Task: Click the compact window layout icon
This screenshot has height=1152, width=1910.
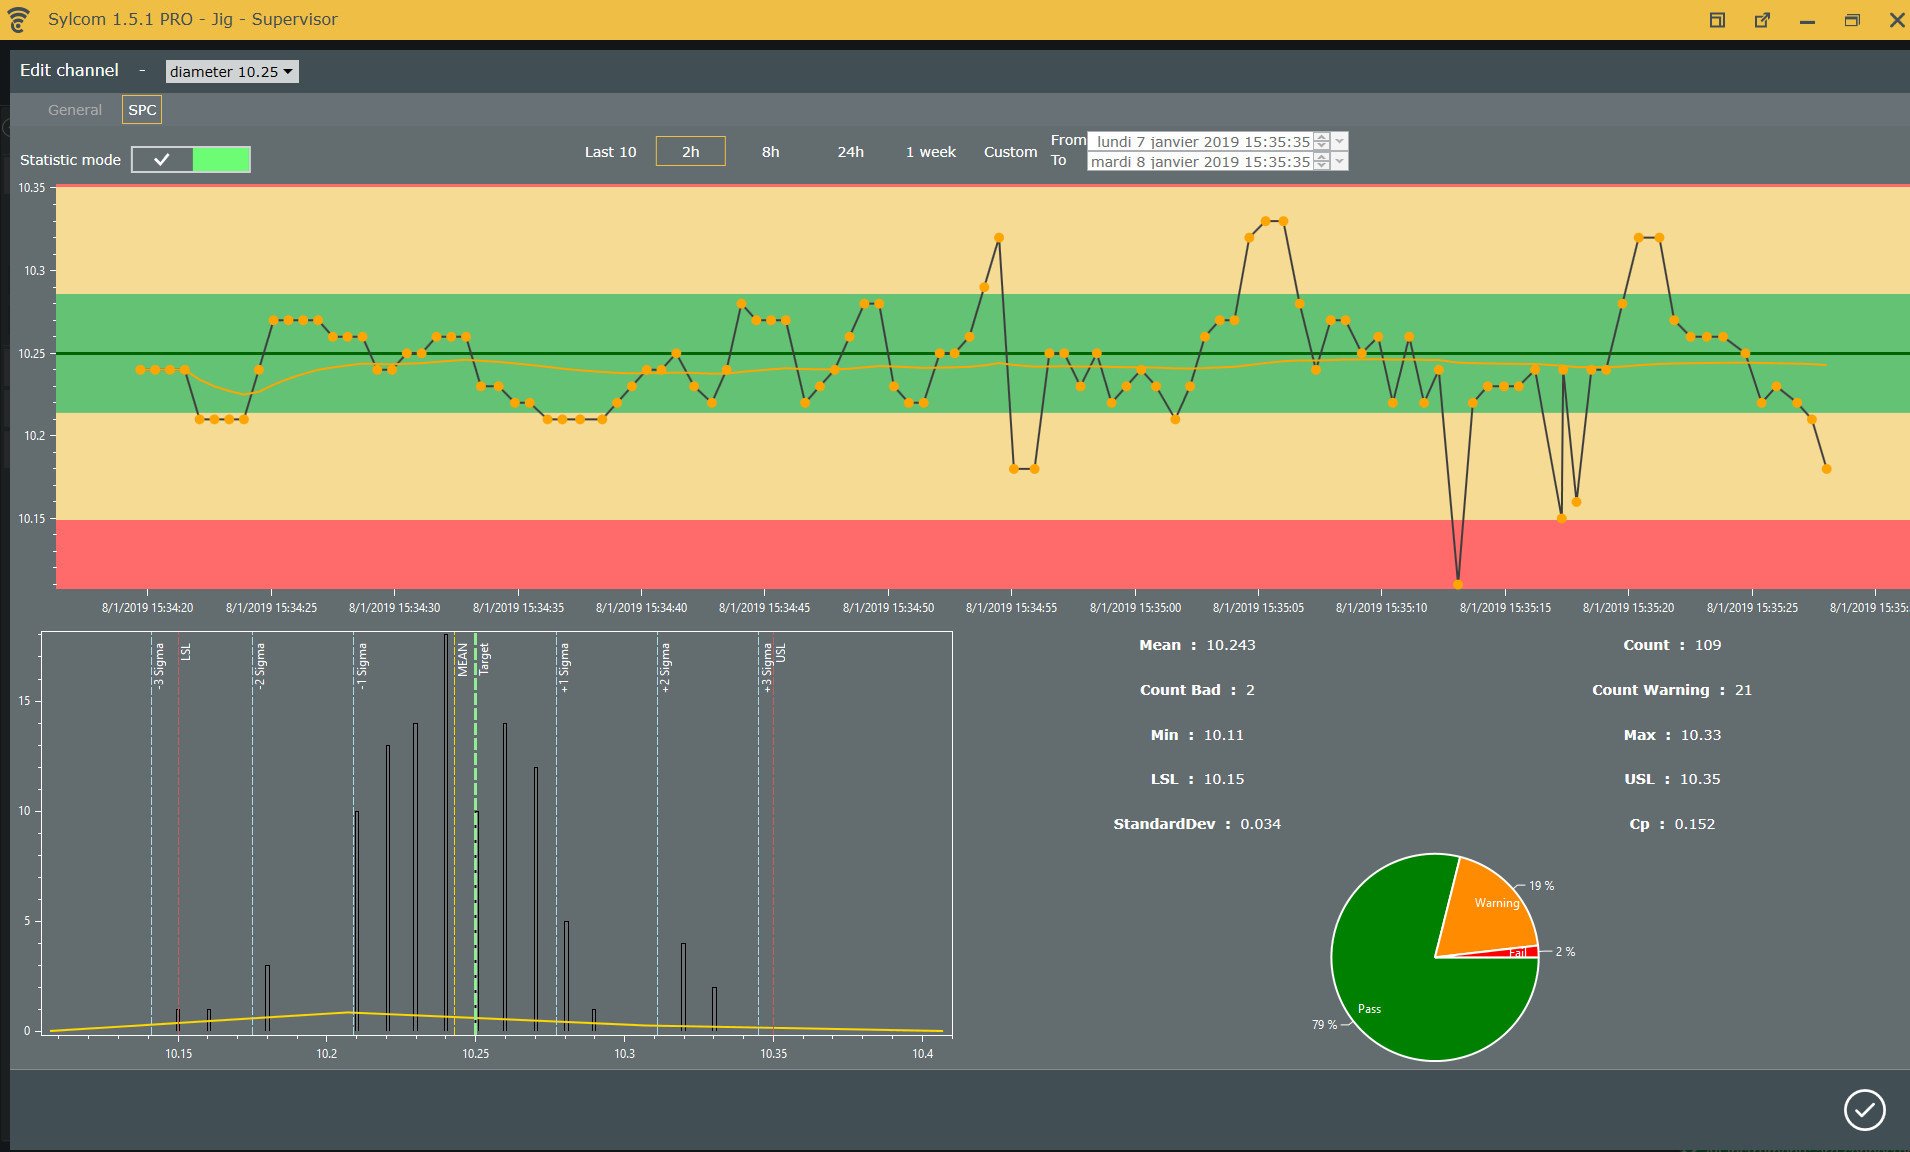Action: tap(1717, 20)
